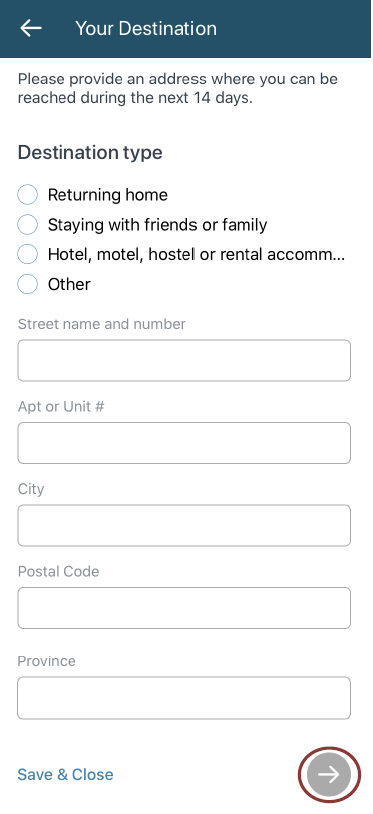Pick the Other destination type radio
Screen dimensions: 373x814
tap(27, 284)
